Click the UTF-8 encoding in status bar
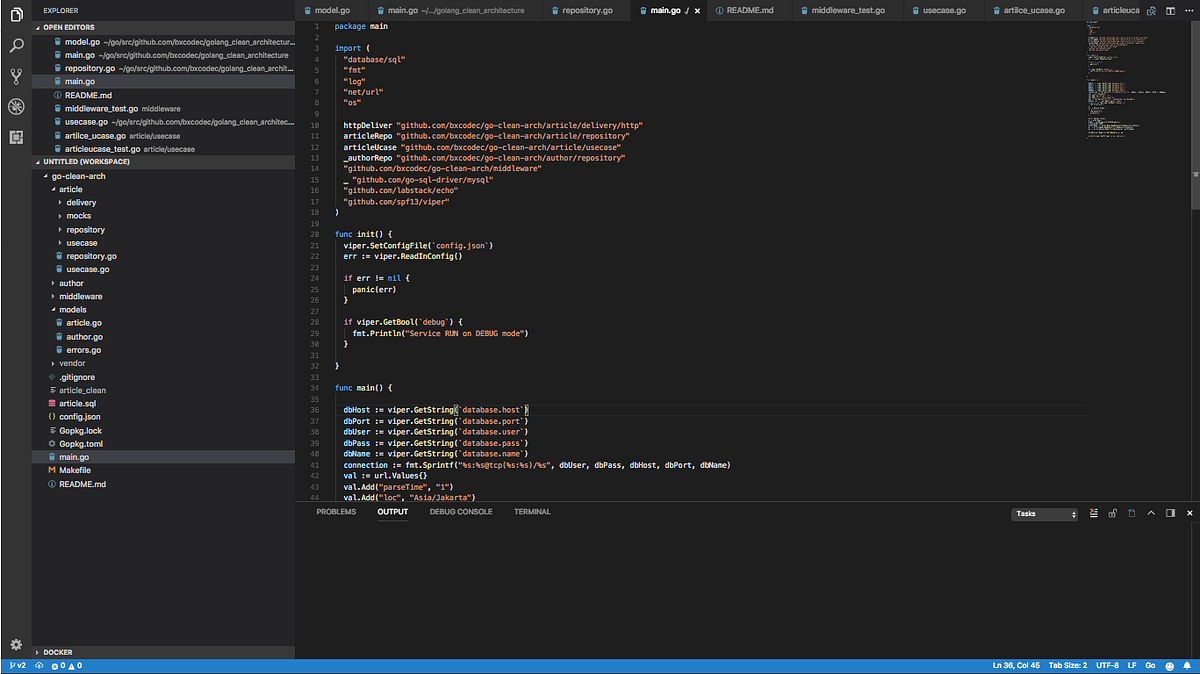 [1107, 665]
